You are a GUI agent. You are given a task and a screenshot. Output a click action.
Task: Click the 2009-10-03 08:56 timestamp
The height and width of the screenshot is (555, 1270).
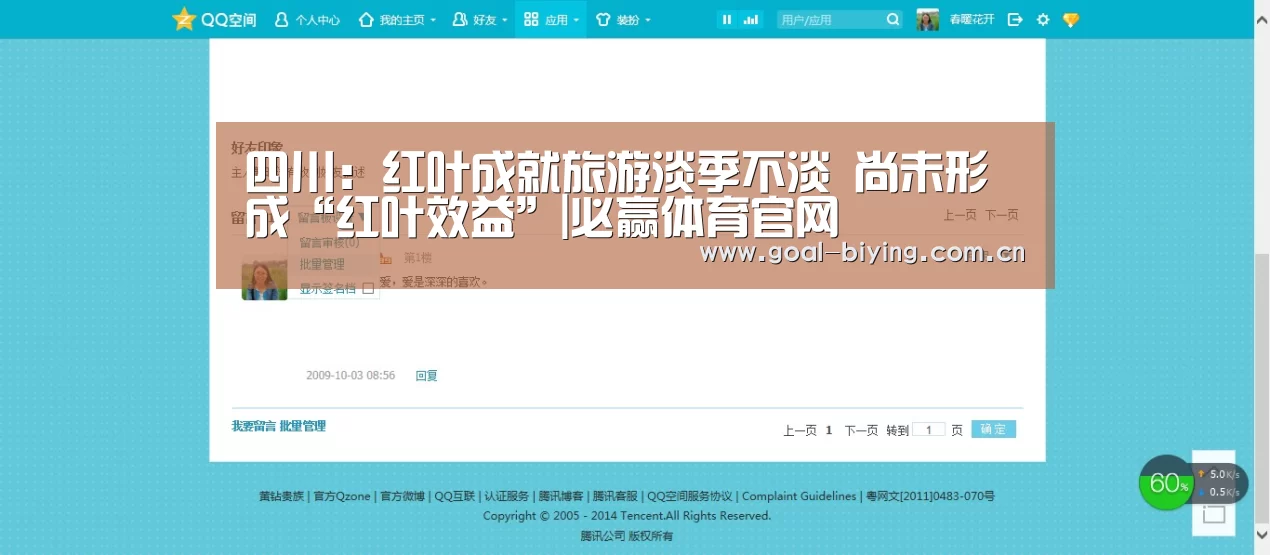click(350, 376)
